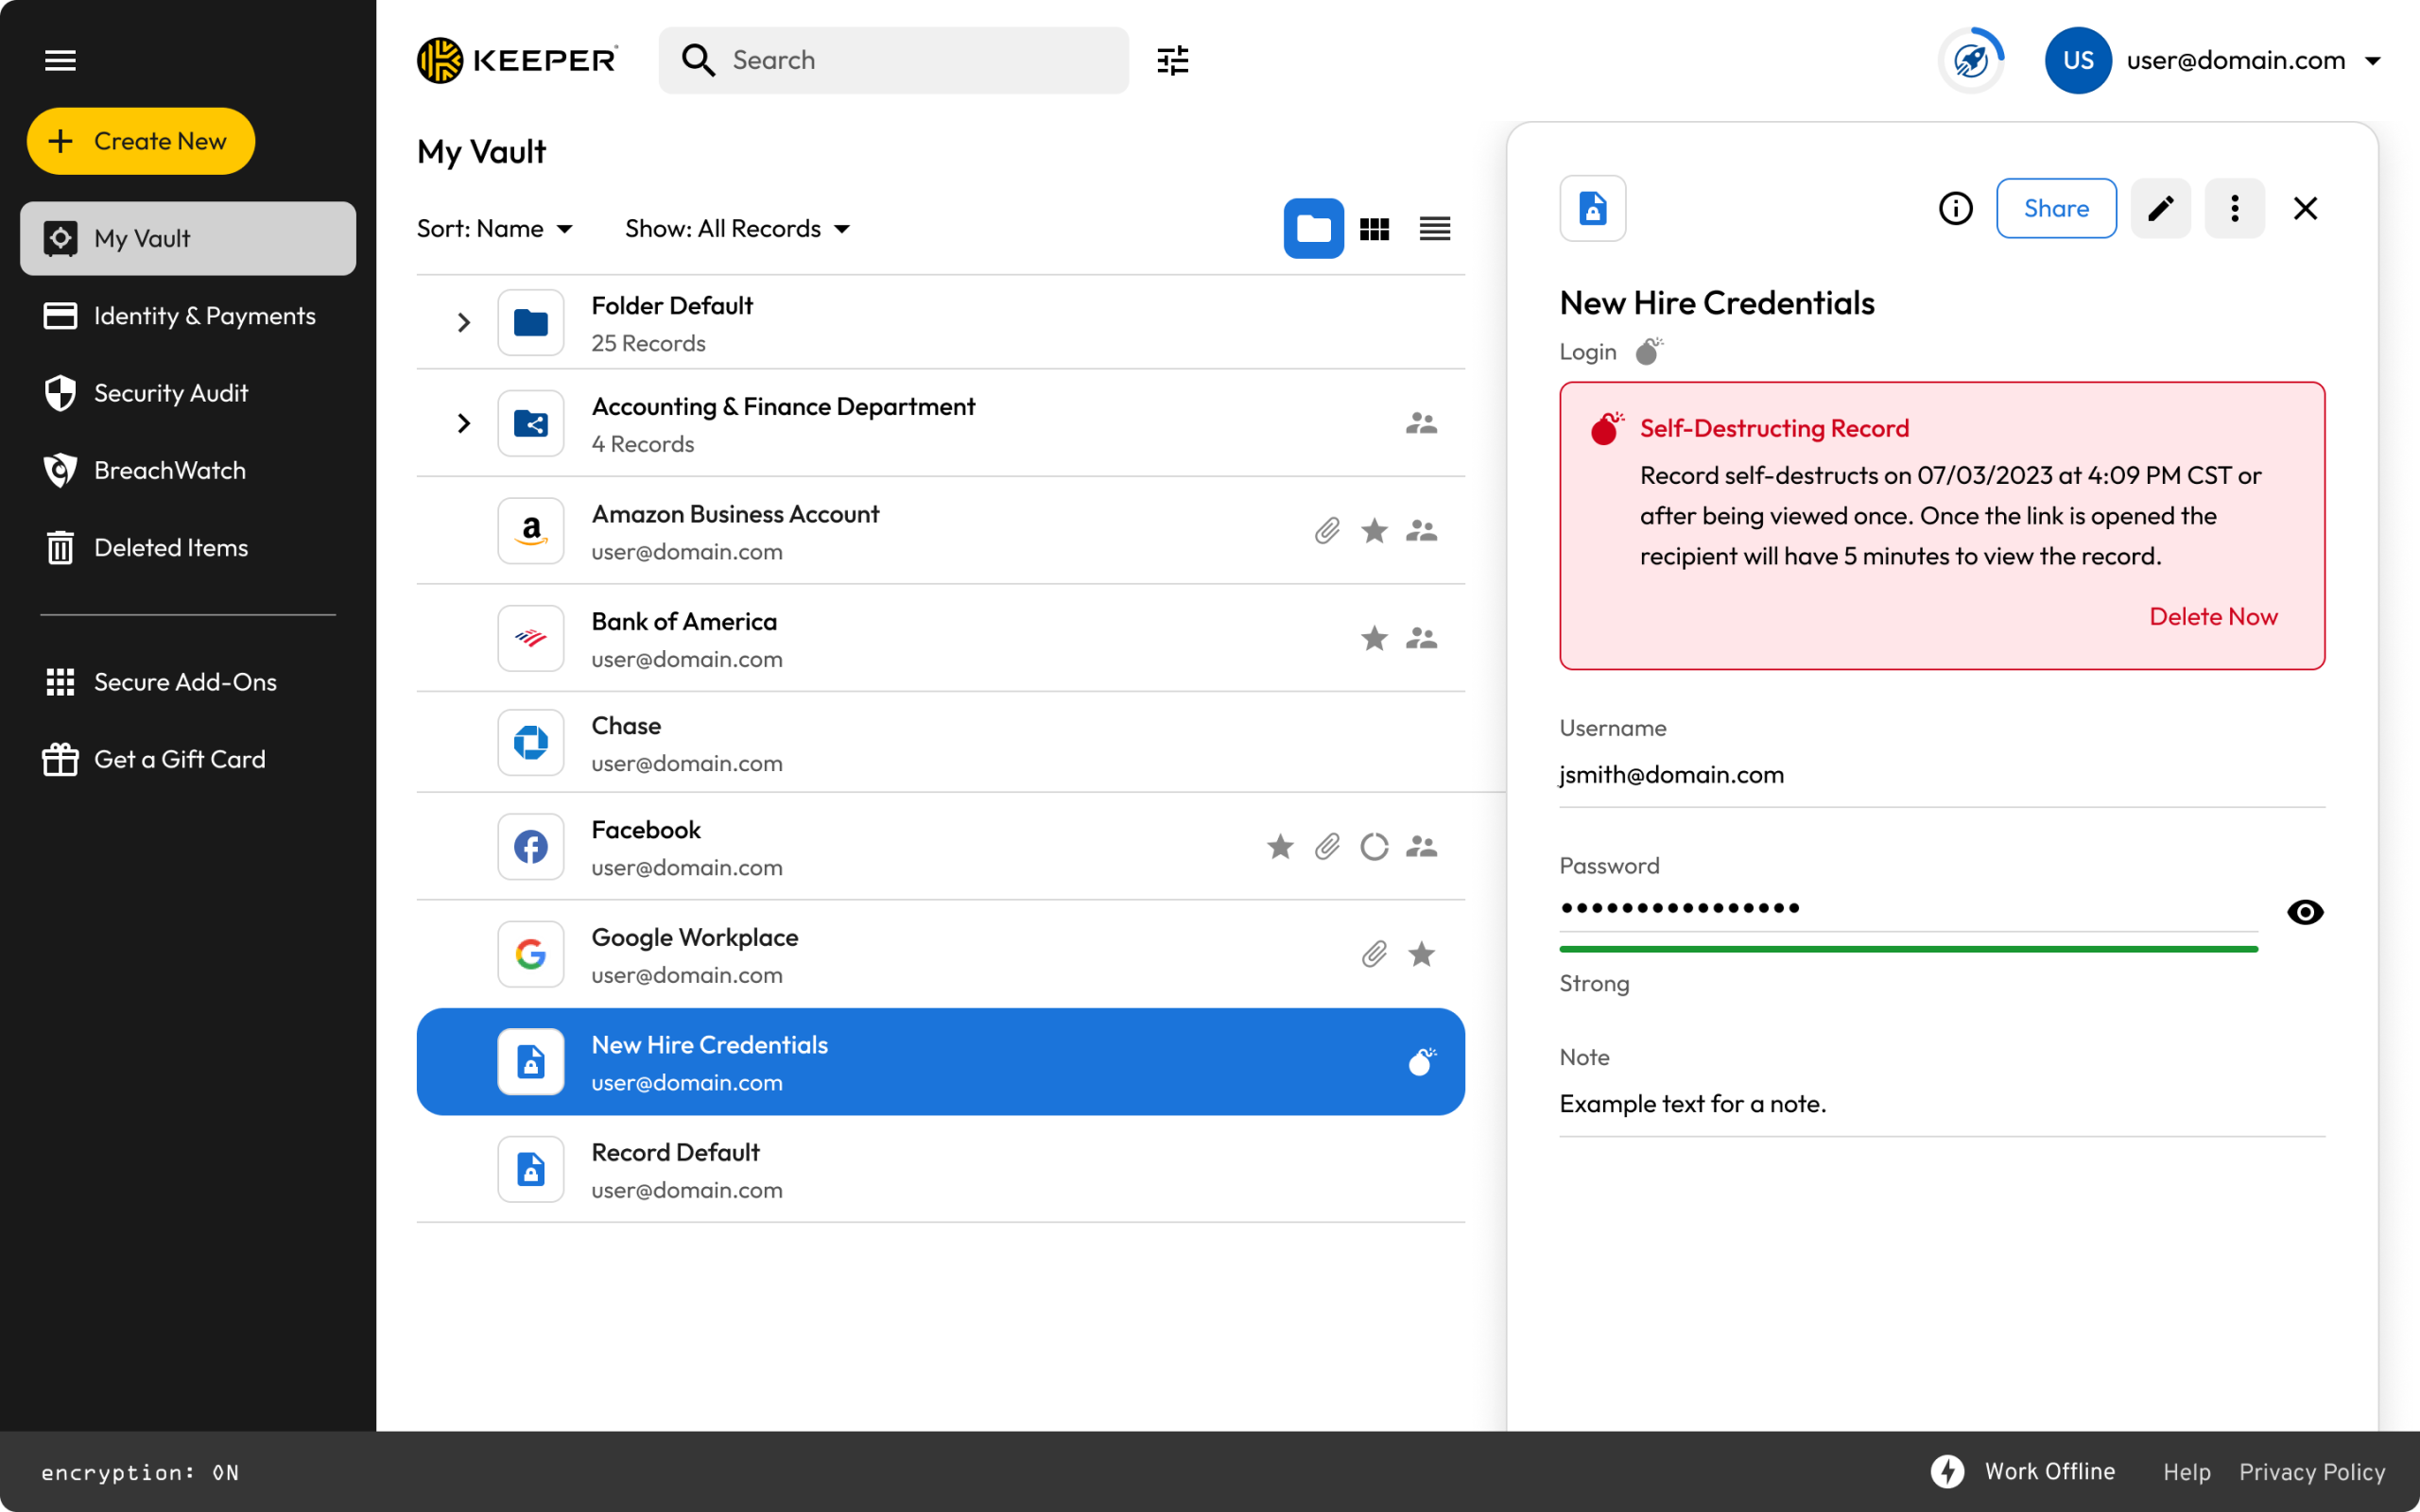
Task: Click the Delete Now link
Action: click(2212, 616)
